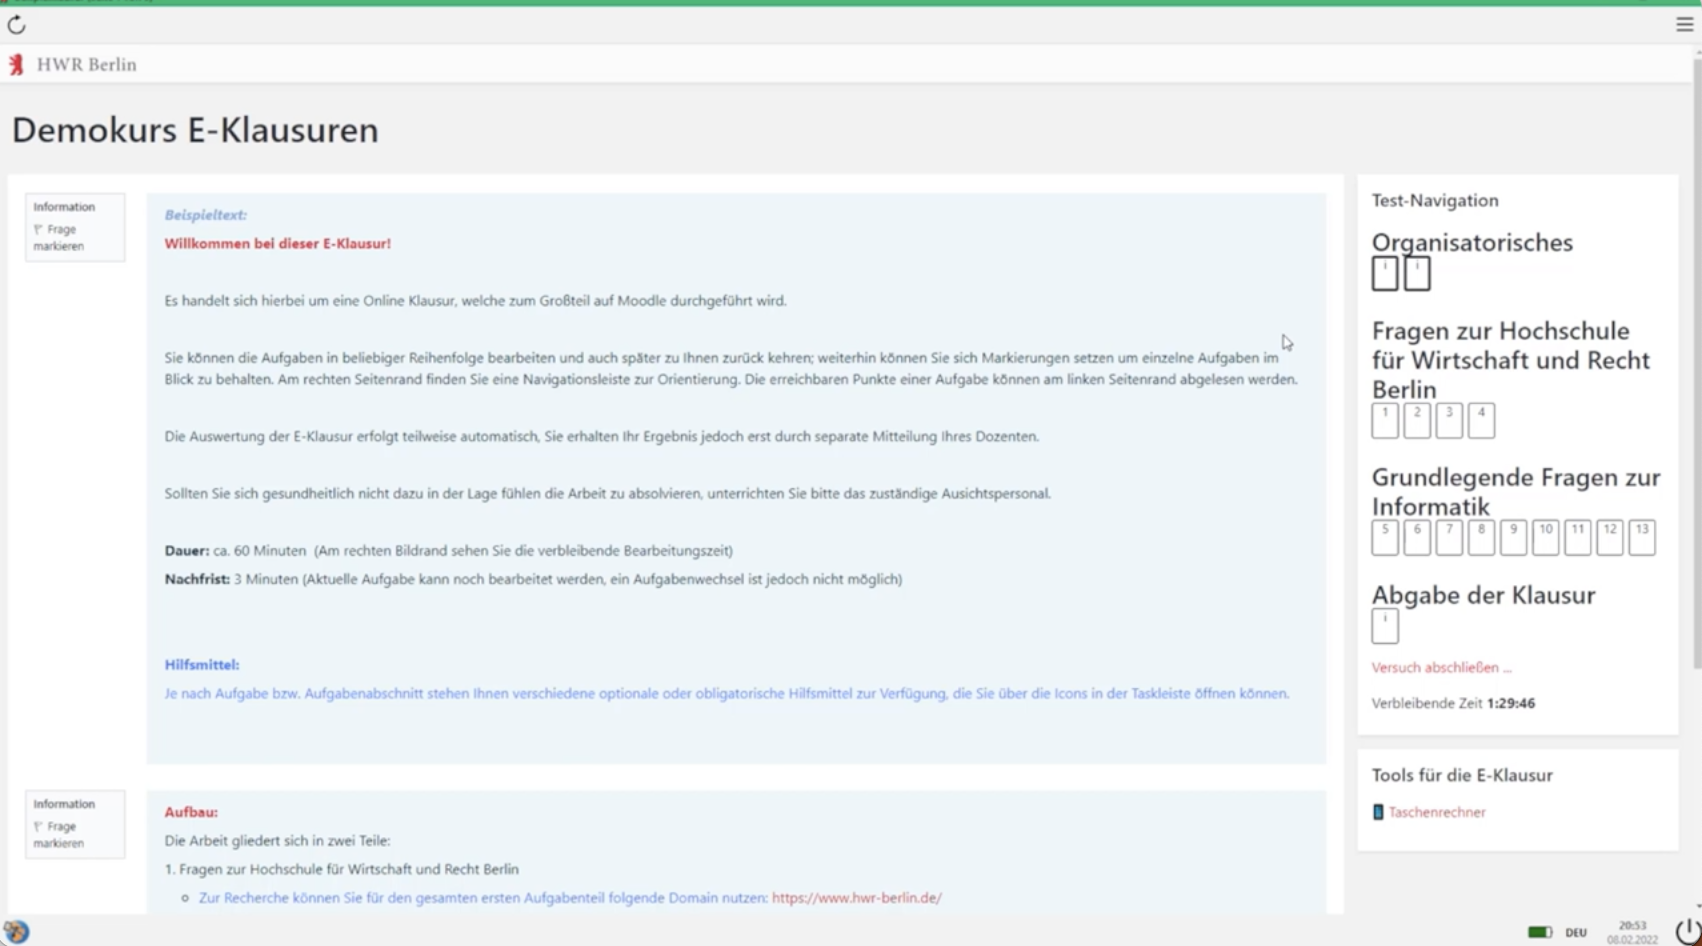Open question 13 in the Test-Navigation

(x=1641, y=537)
